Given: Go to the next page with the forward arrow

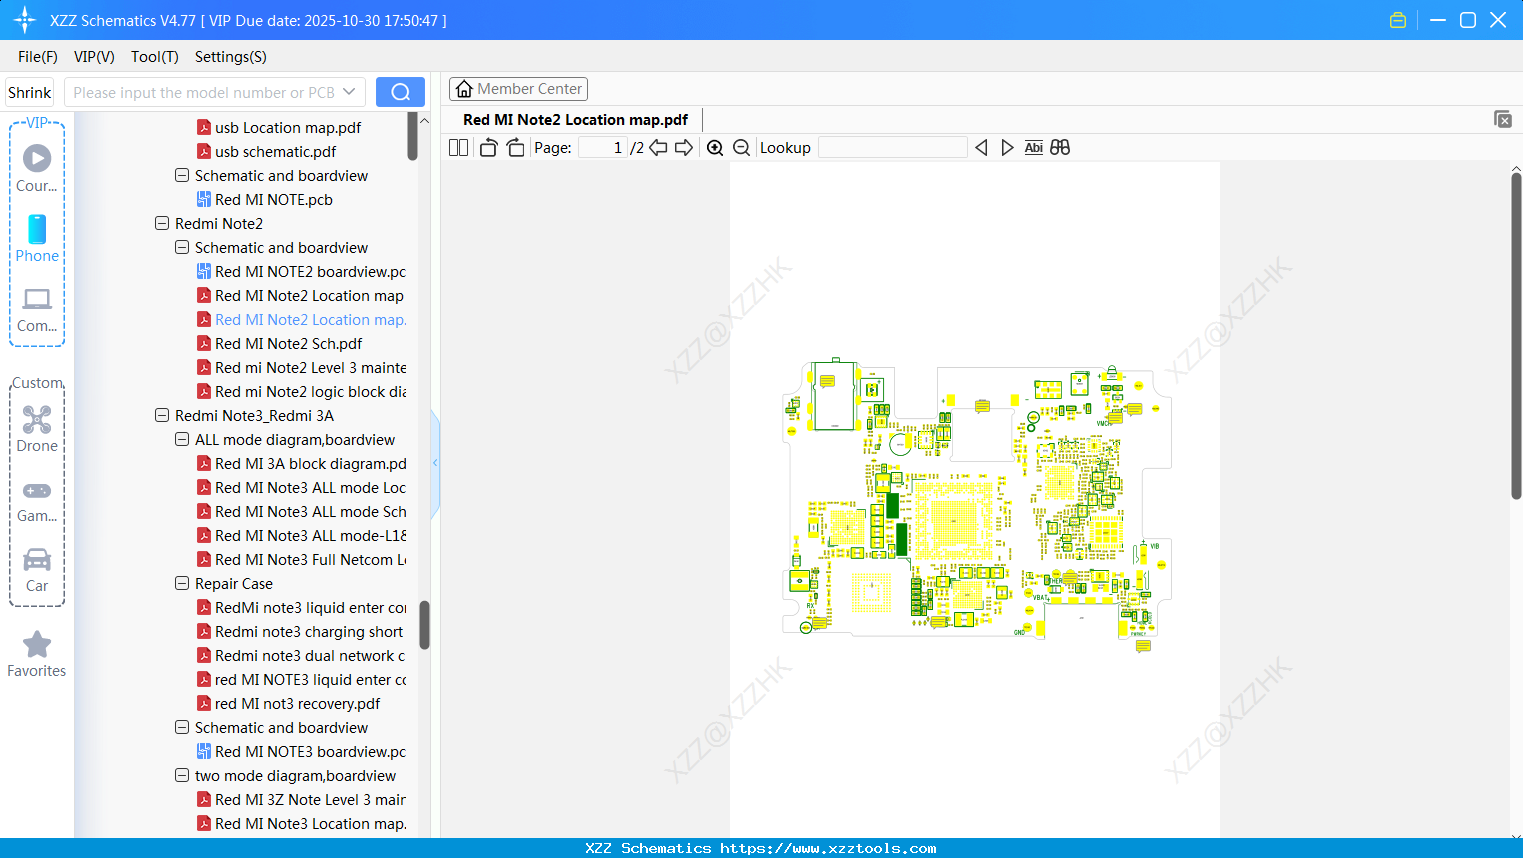Looking at the screenshot, I should coord(684,147).
